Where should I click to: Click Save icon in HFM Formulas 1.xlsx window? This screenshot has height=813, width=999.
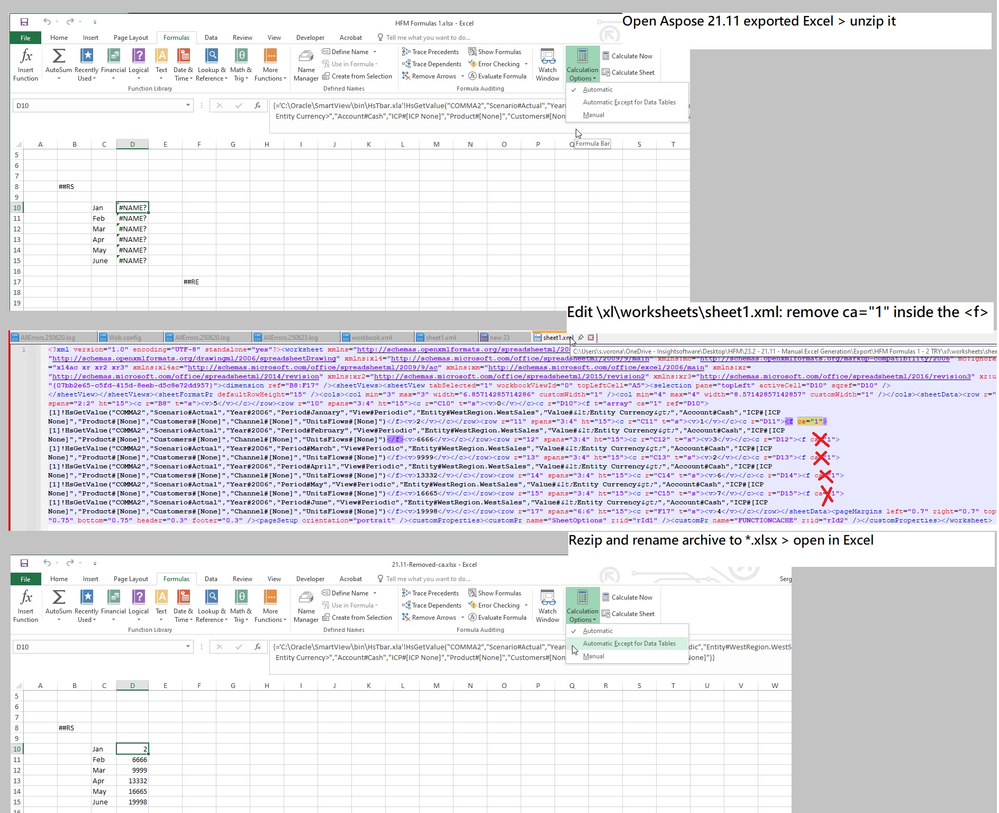tap(24, 22)
